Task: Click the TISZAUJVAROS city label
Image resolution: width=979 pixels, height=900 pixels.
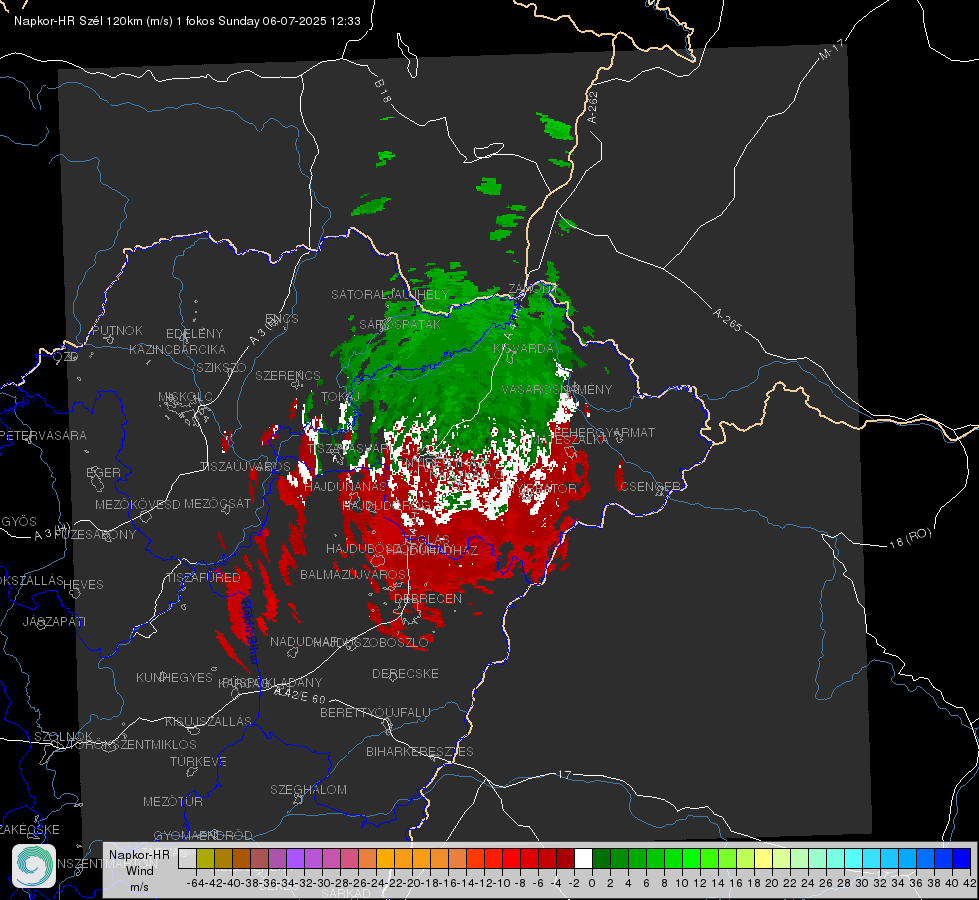Action: (245, 467)
